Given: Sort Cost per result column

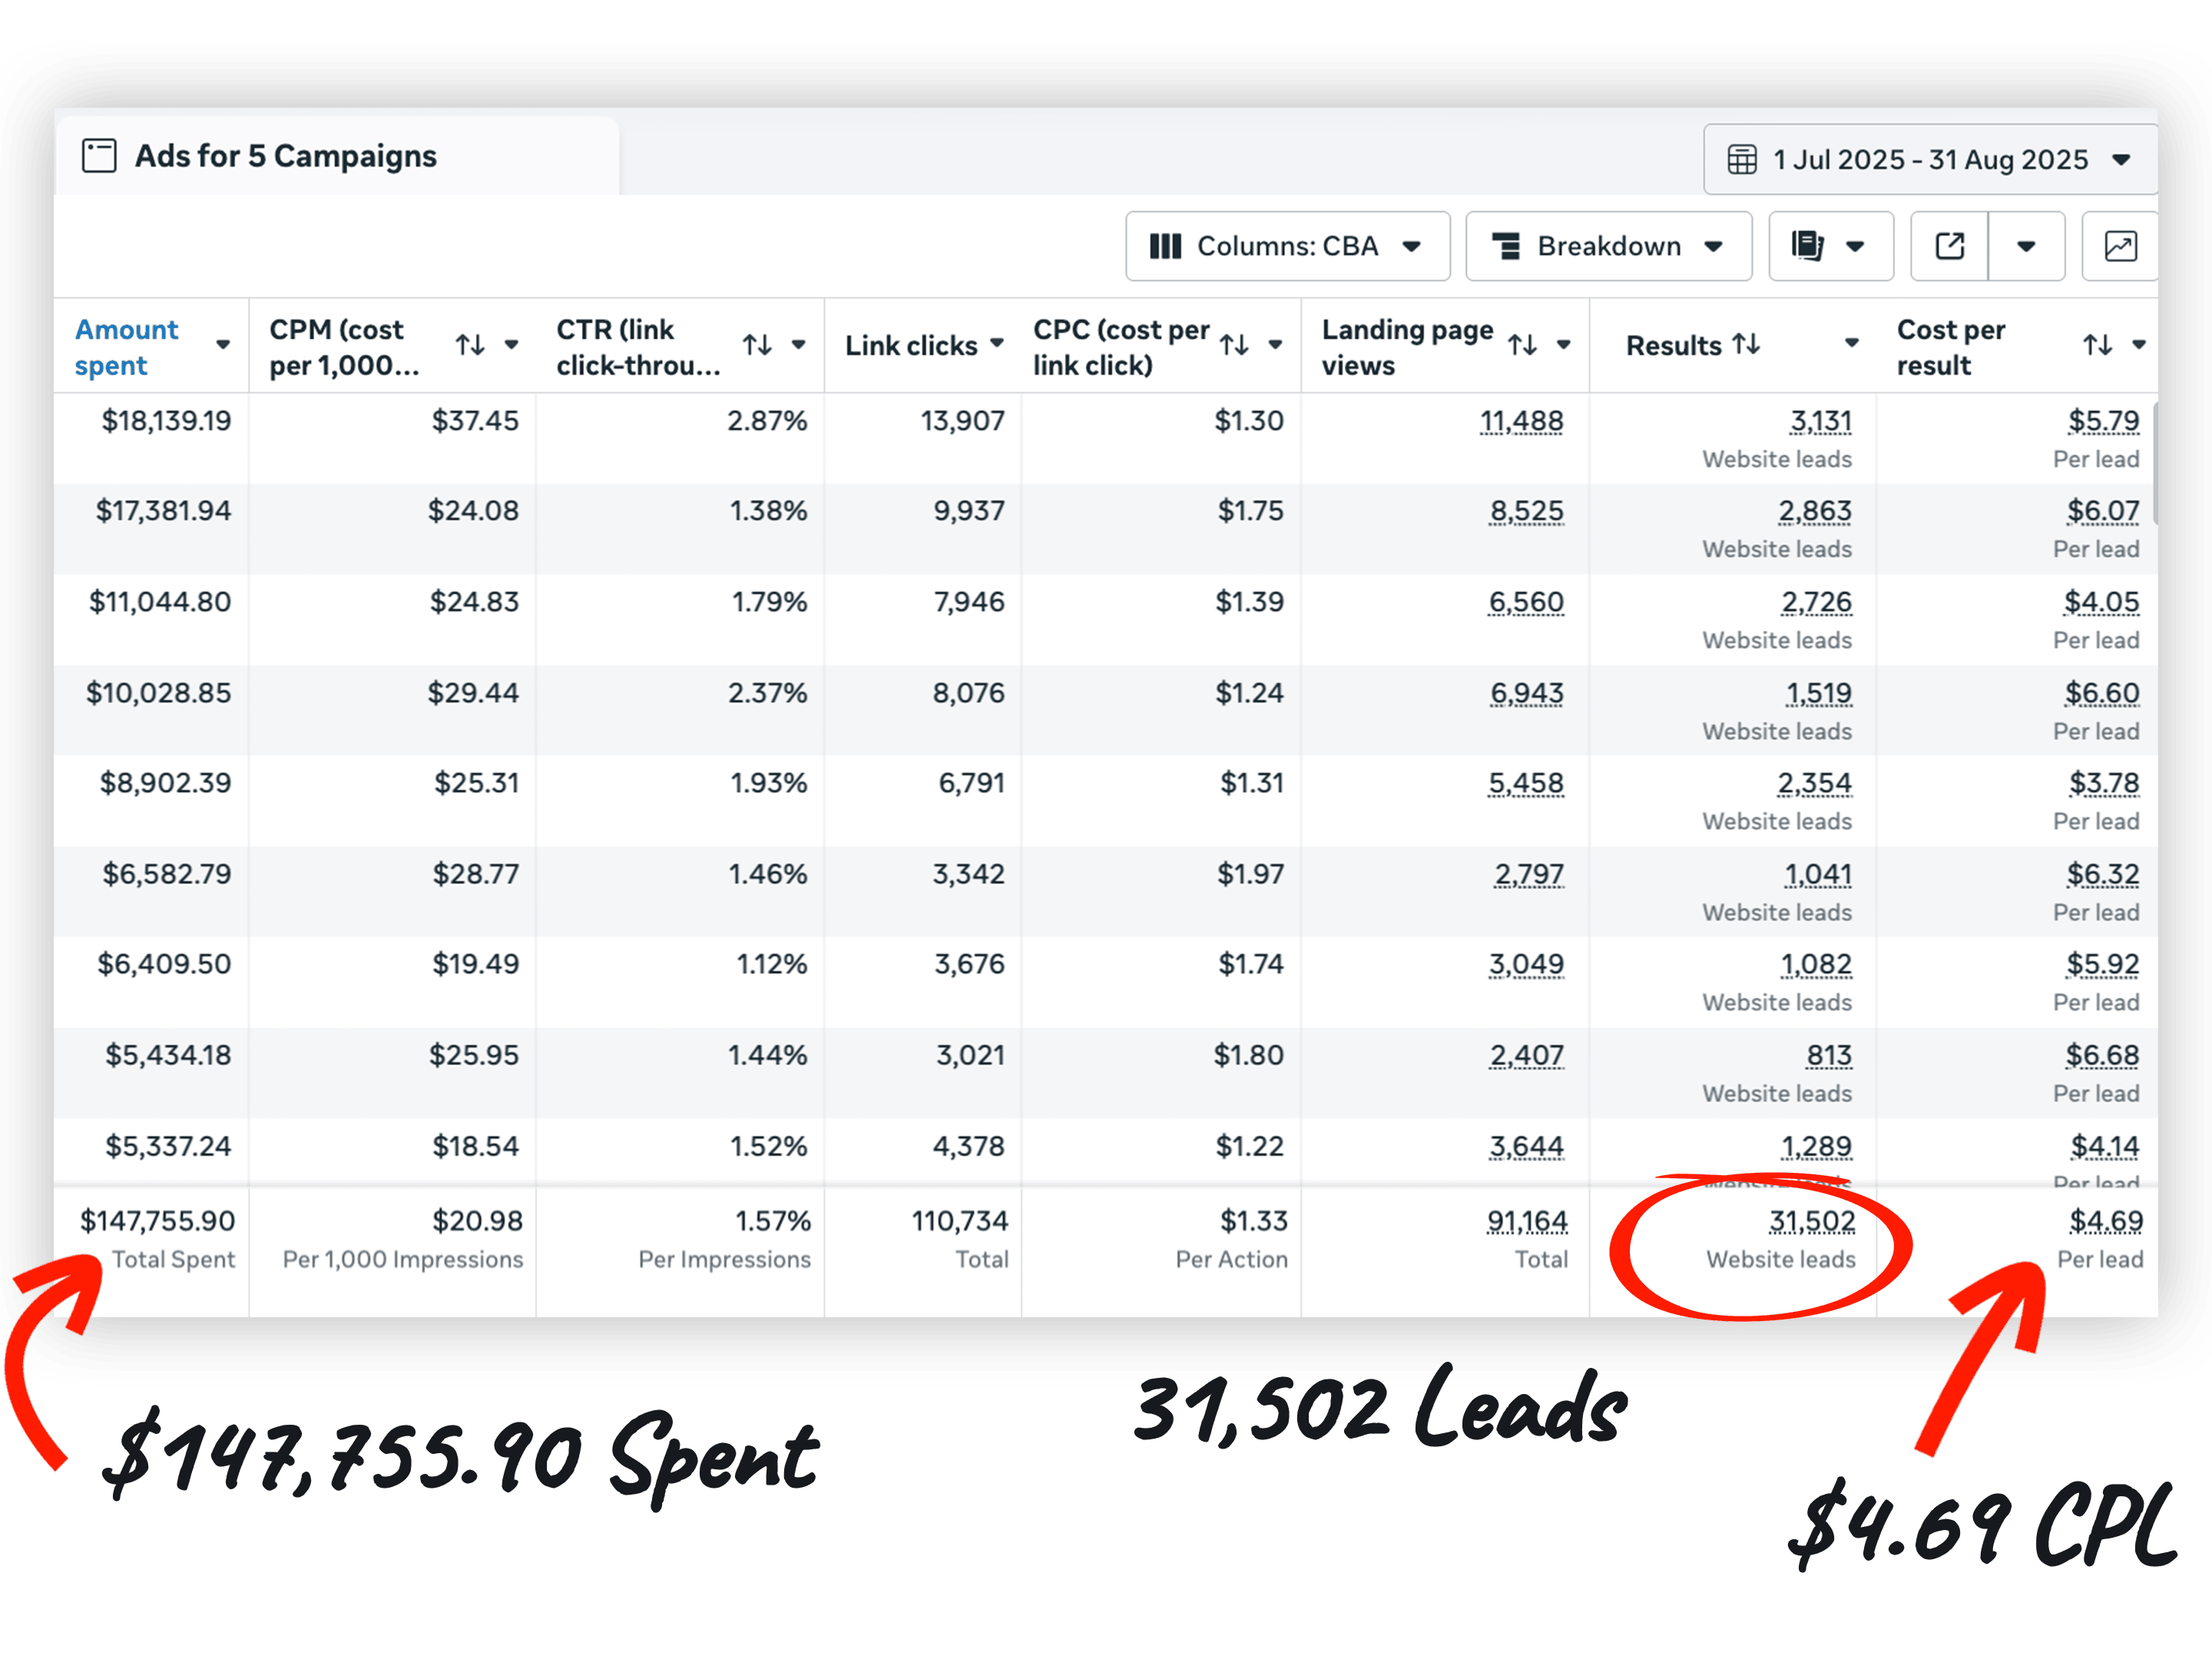Looking at the screenshot, I should pyautogui.click(x=2097, y=345).
